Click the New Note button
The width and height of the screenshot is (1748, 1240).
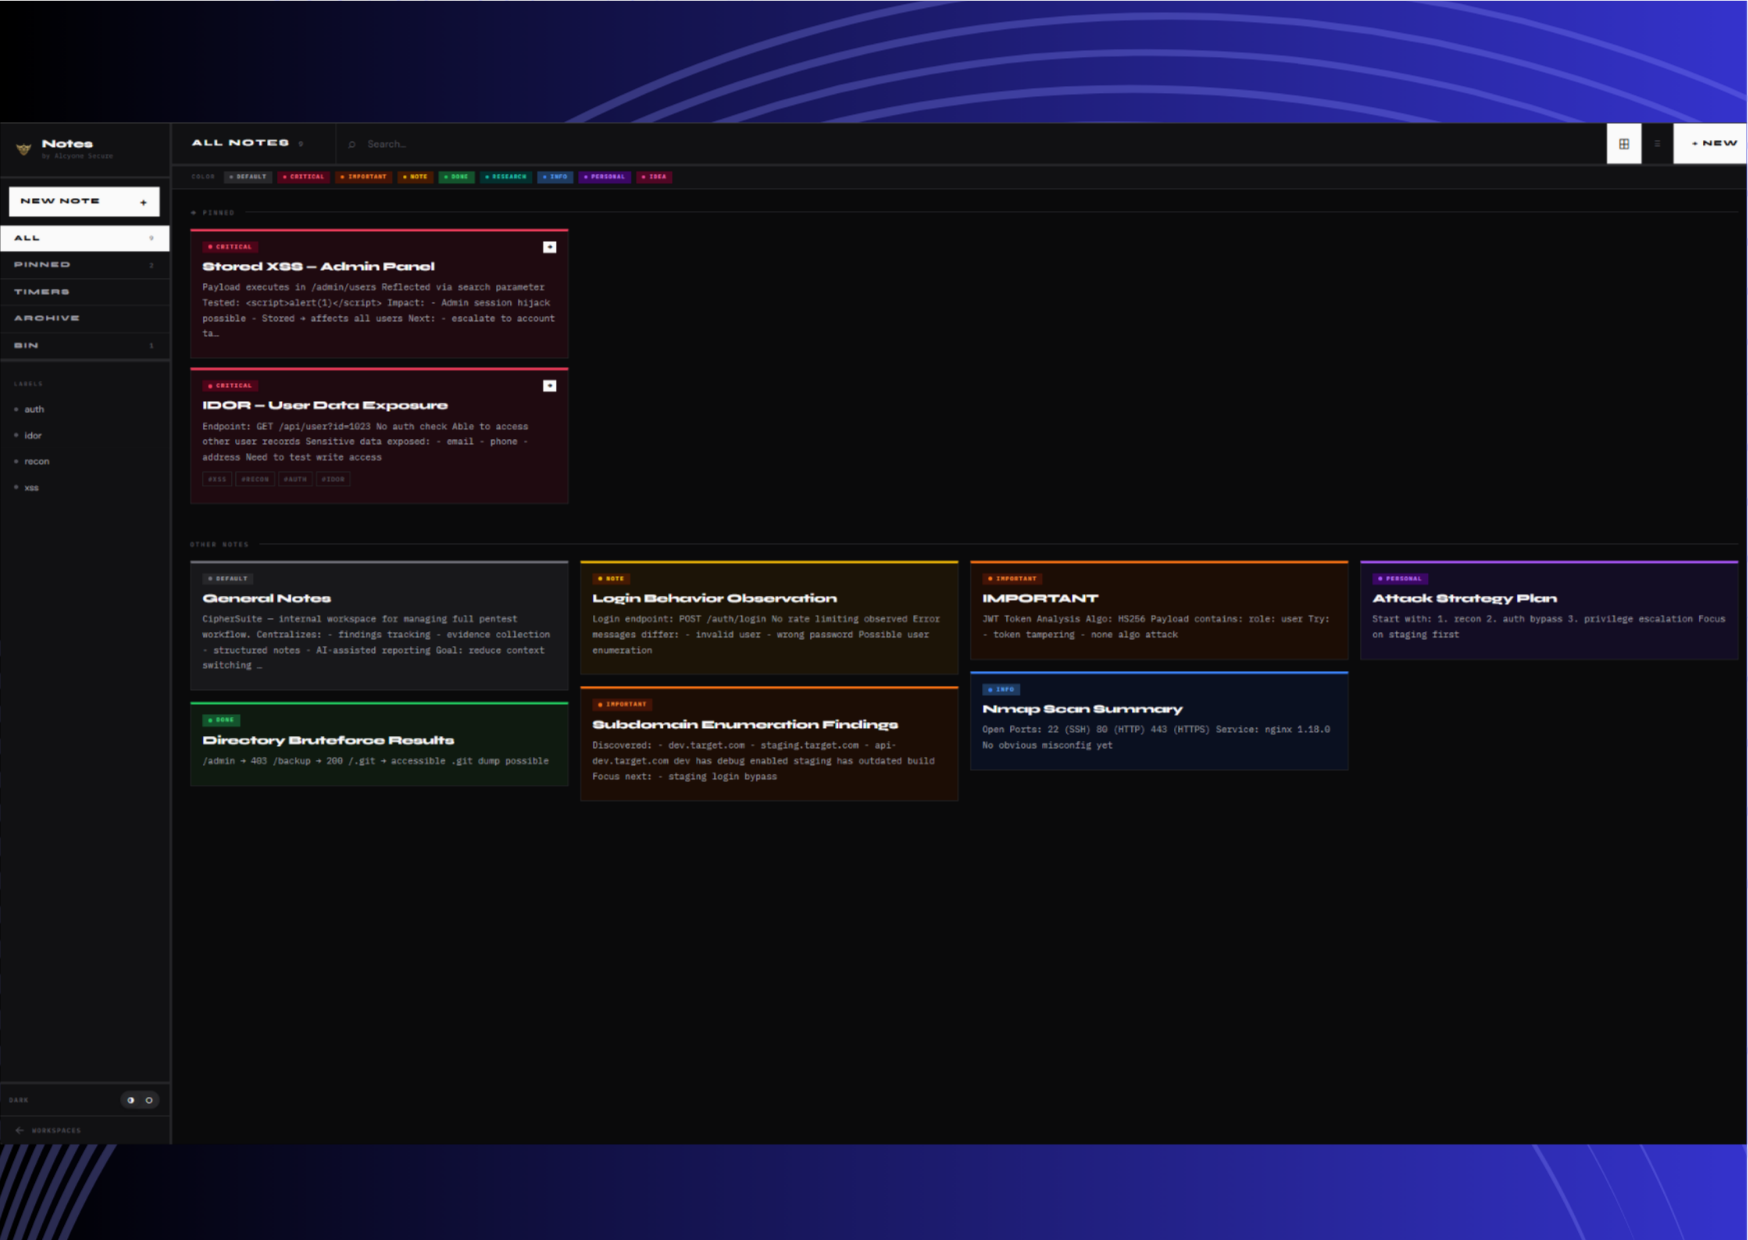click(85, 200)
